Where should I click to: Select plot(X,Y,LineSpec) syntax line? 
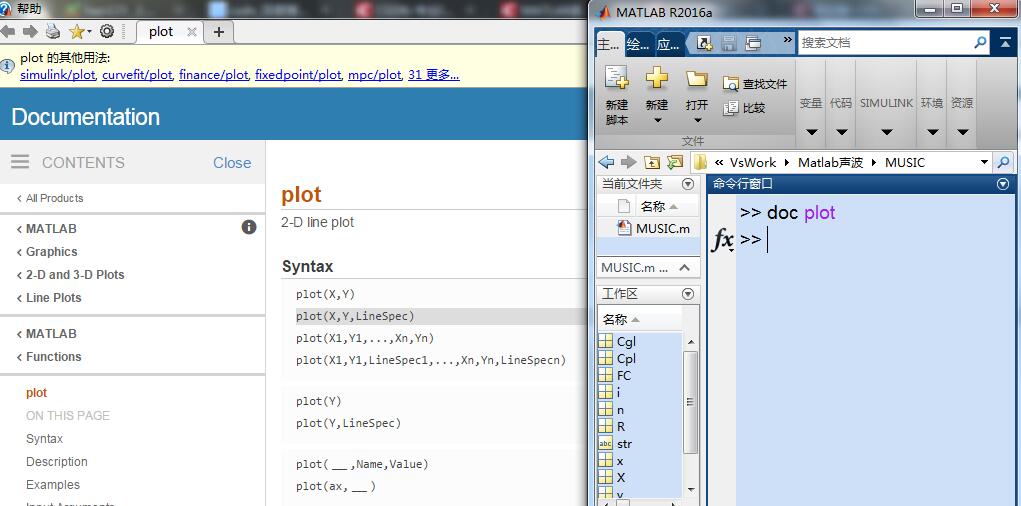click(x=355, y=316)
